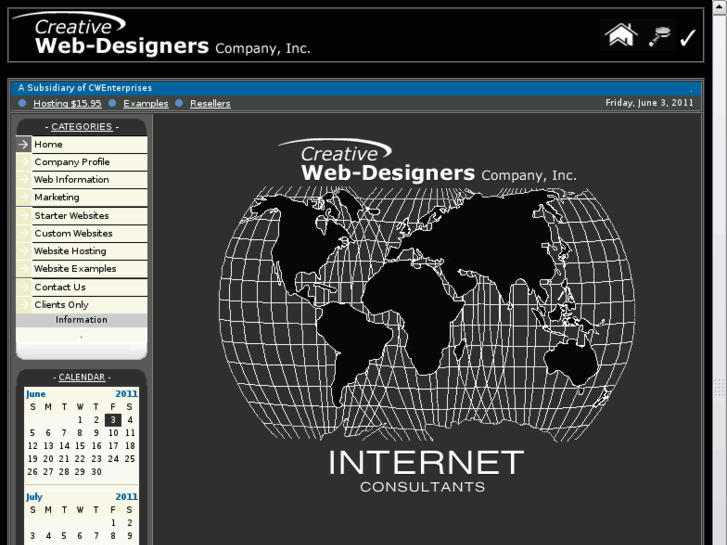Open the Clients Only area
This screenshot has height=545, width=727.
[x=61, y=305]
